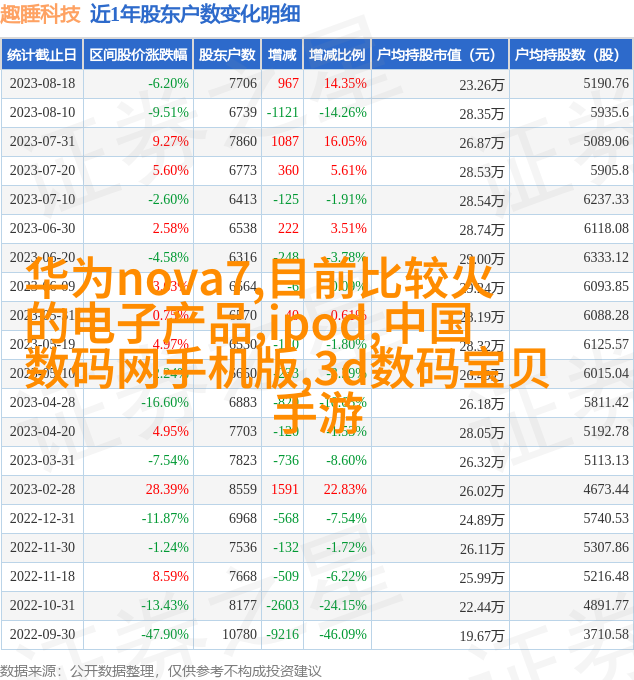This screenshot has width=634, height=680.
Task: Click the 股东户数 column header
Action: [227, 55]
